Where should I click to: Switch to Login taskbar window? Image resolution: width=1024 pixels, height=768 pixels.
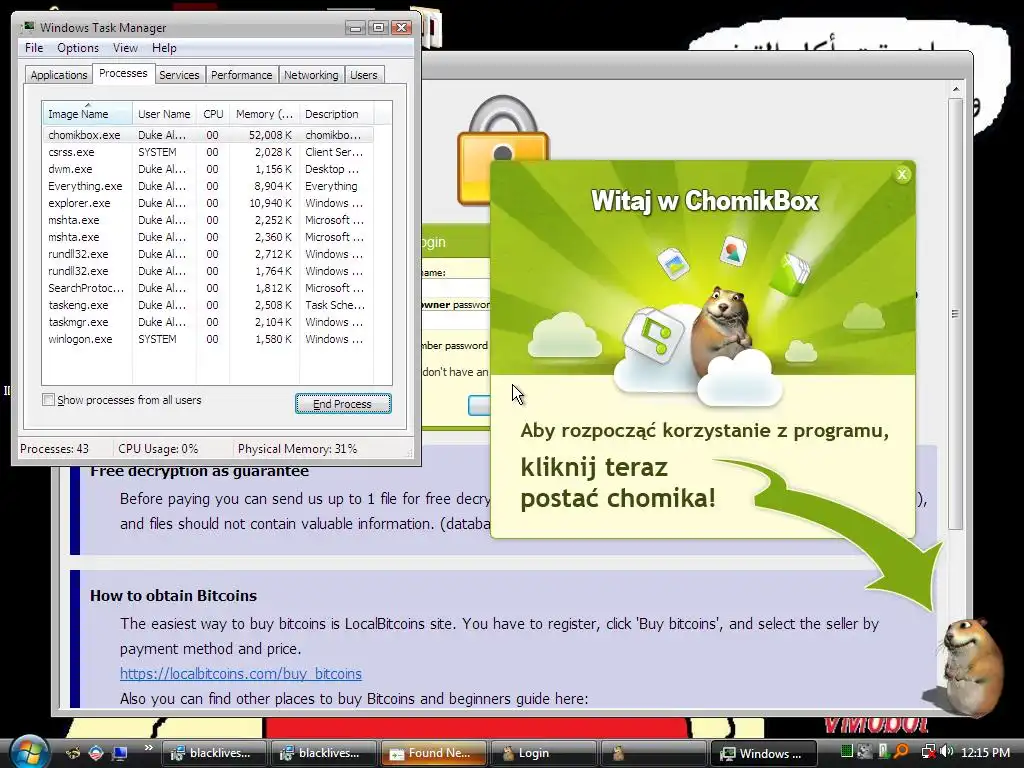point(542,753)
